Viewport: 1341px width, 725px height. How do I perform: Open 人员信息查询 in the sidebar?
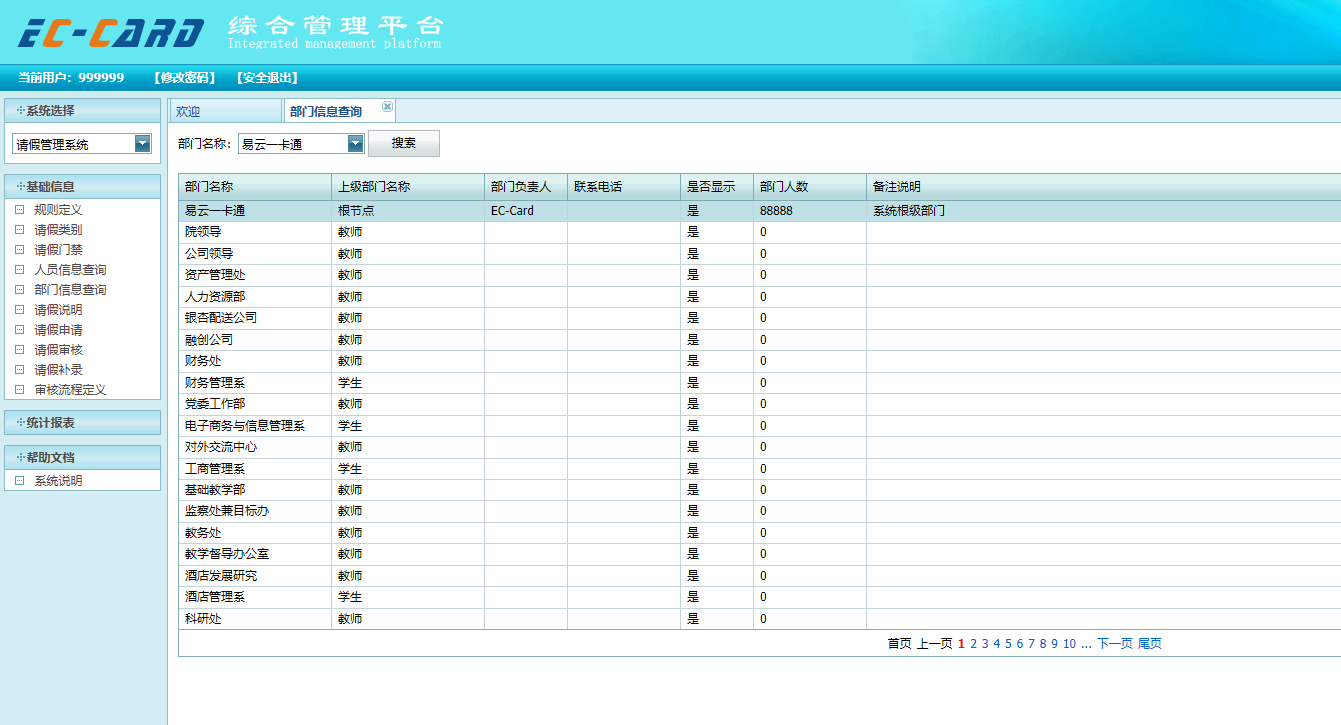(x=70, y=270)
